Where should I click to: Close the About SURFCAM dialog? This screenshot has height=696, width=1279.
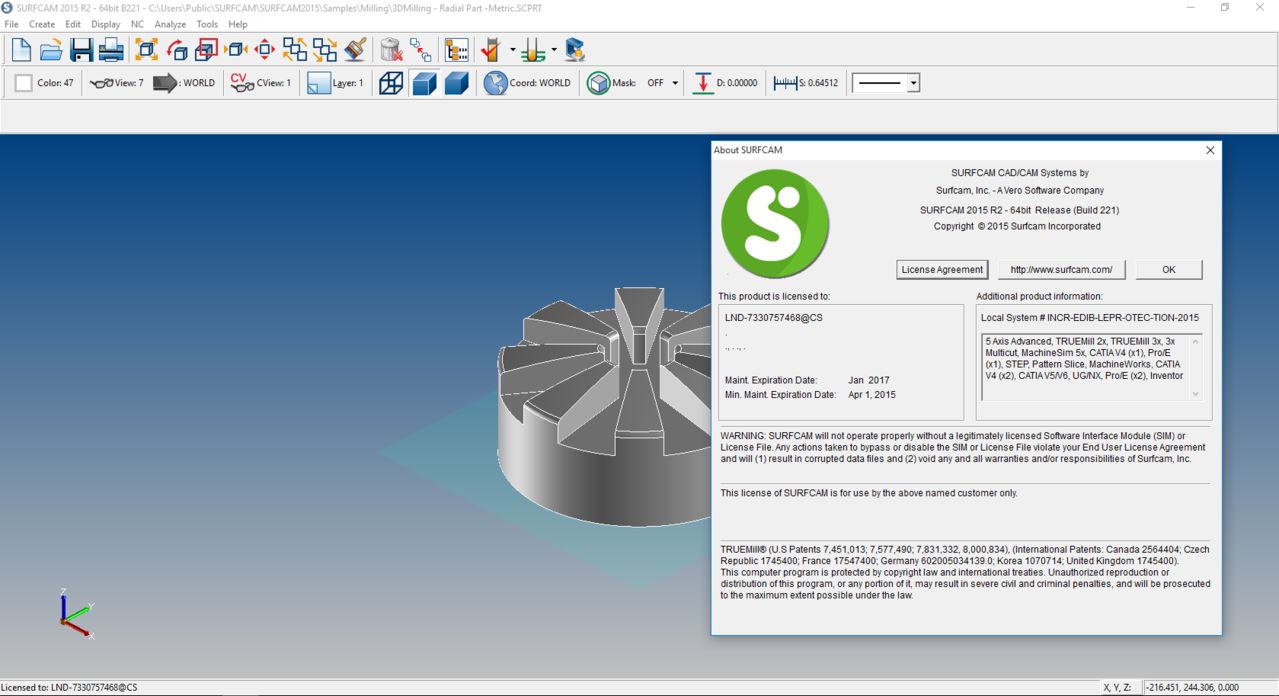(1210, 150)
